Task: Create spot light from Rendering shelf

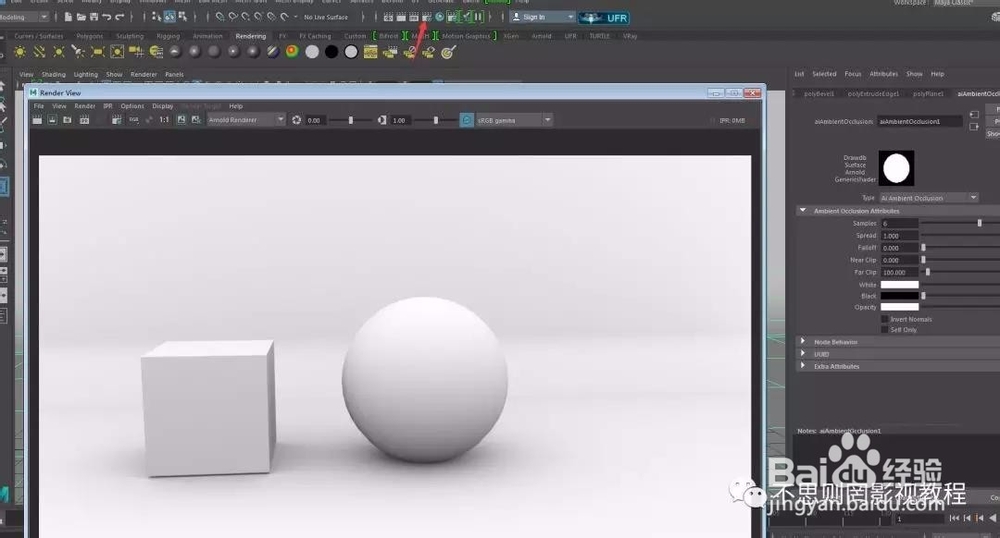Action: [78, 52]
